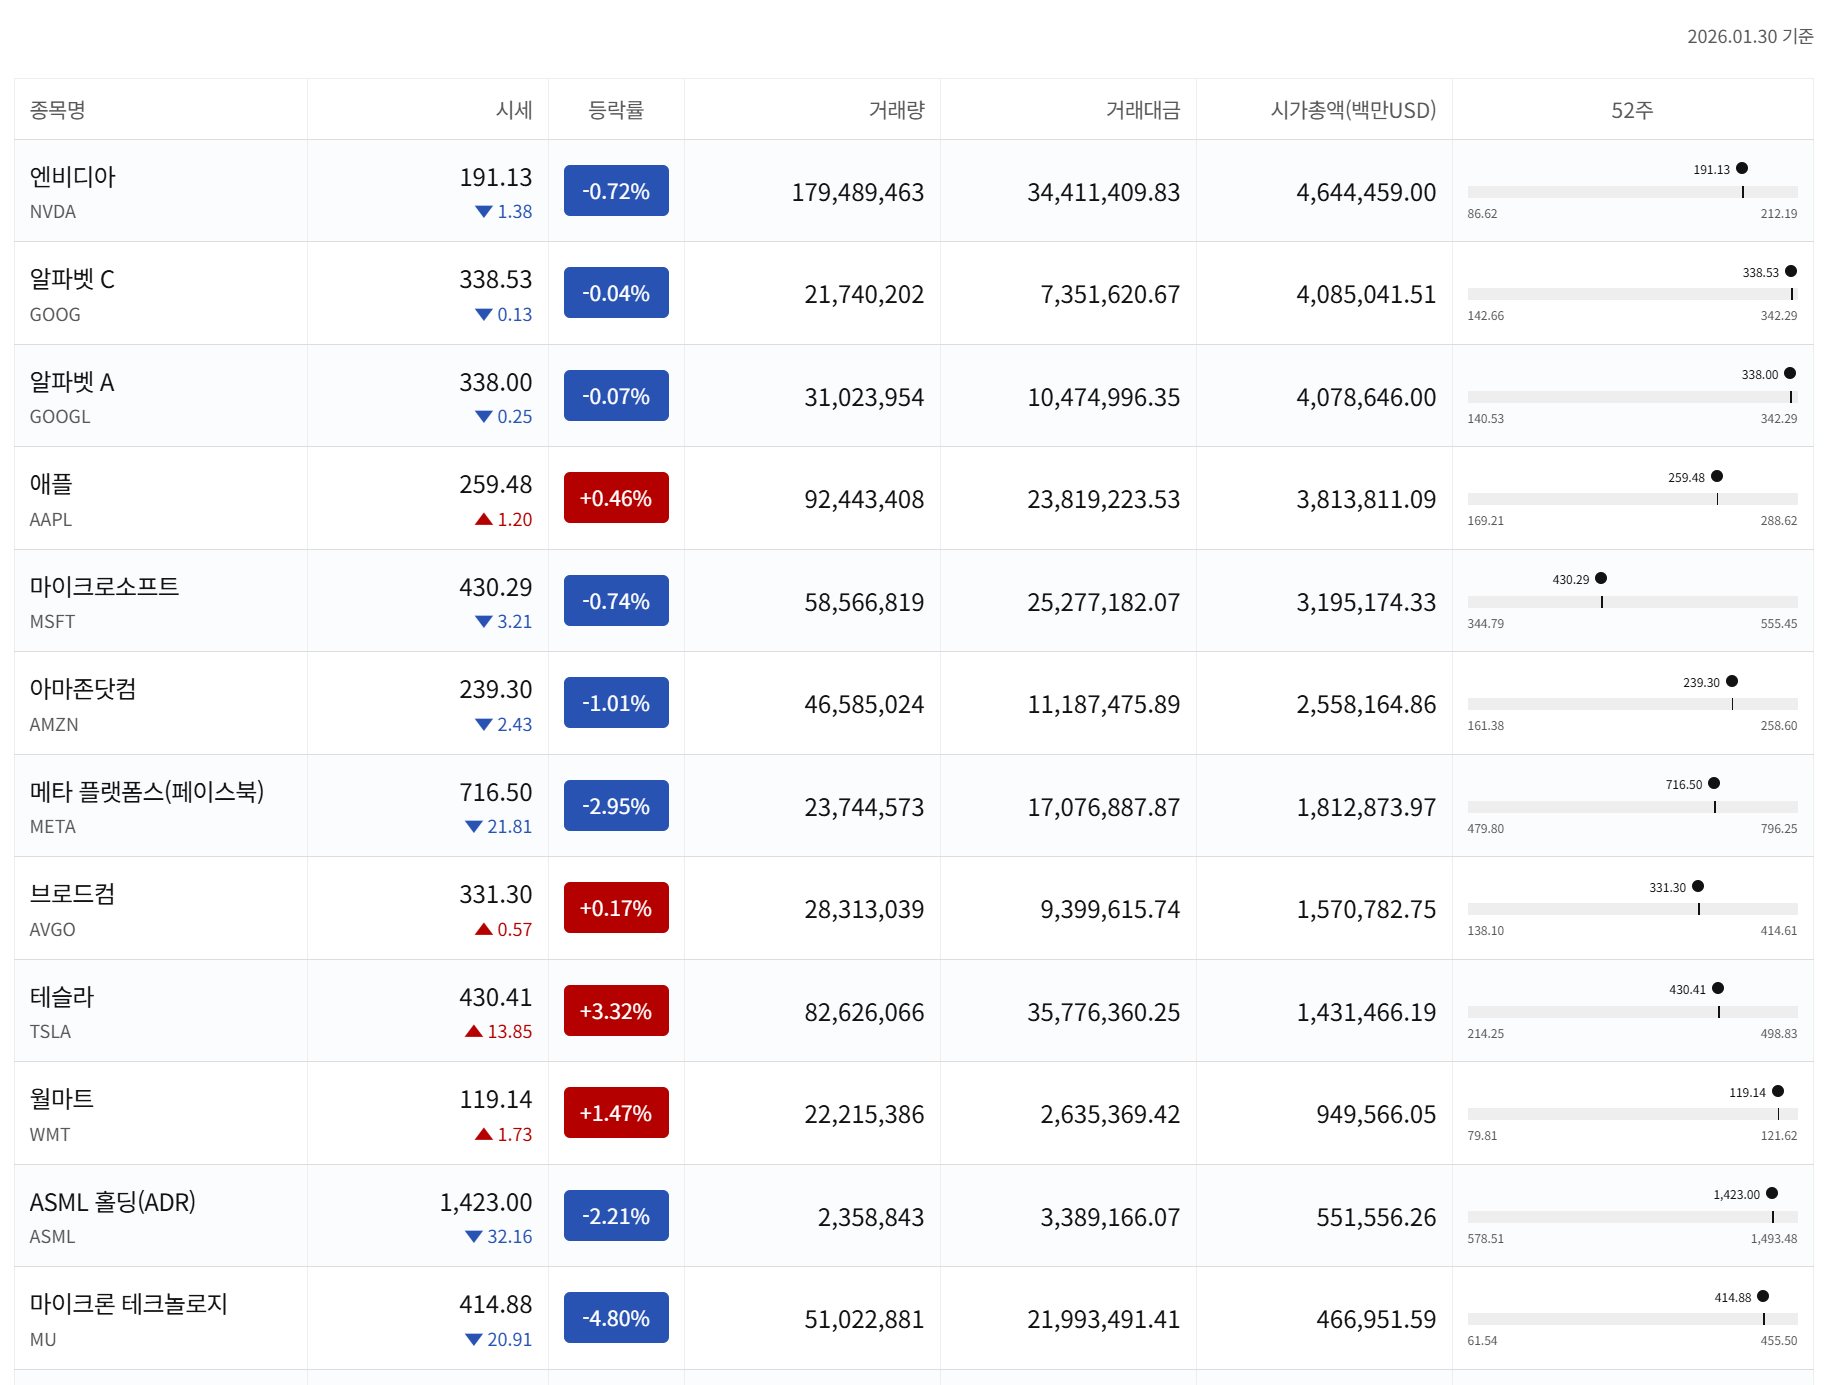The image size is (1830, 1385).
Task: Click the 2026.01.30 기준 date label
Action: (1750, 36)
